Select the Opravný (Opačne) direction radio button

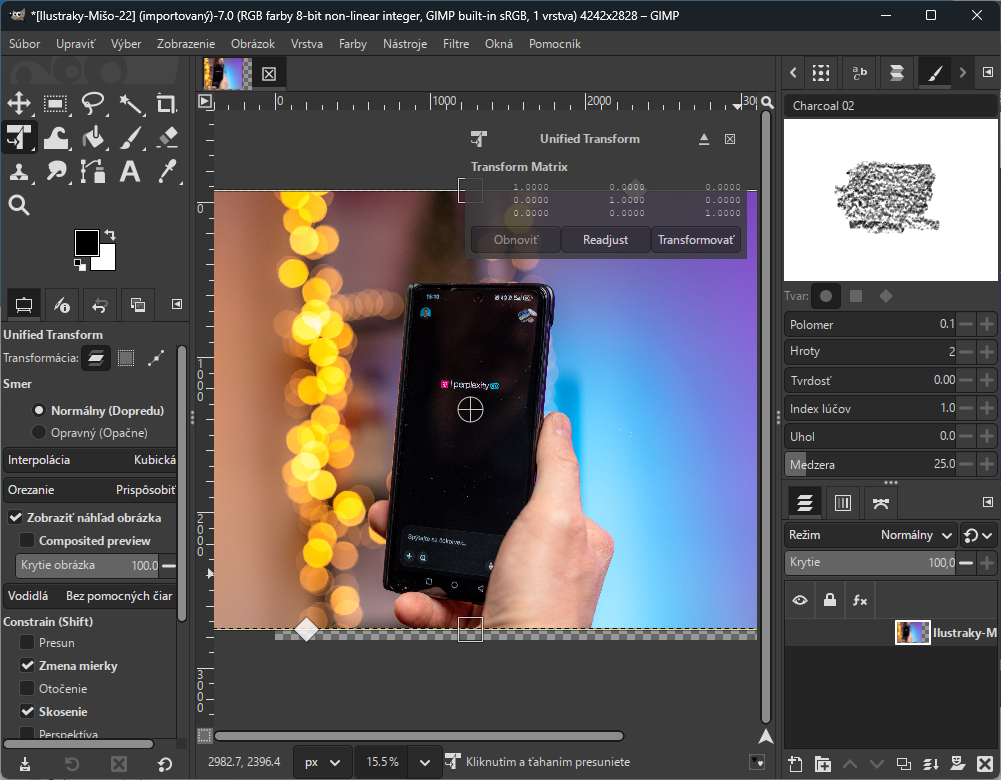pyautogui.click(x=40, y=433)
